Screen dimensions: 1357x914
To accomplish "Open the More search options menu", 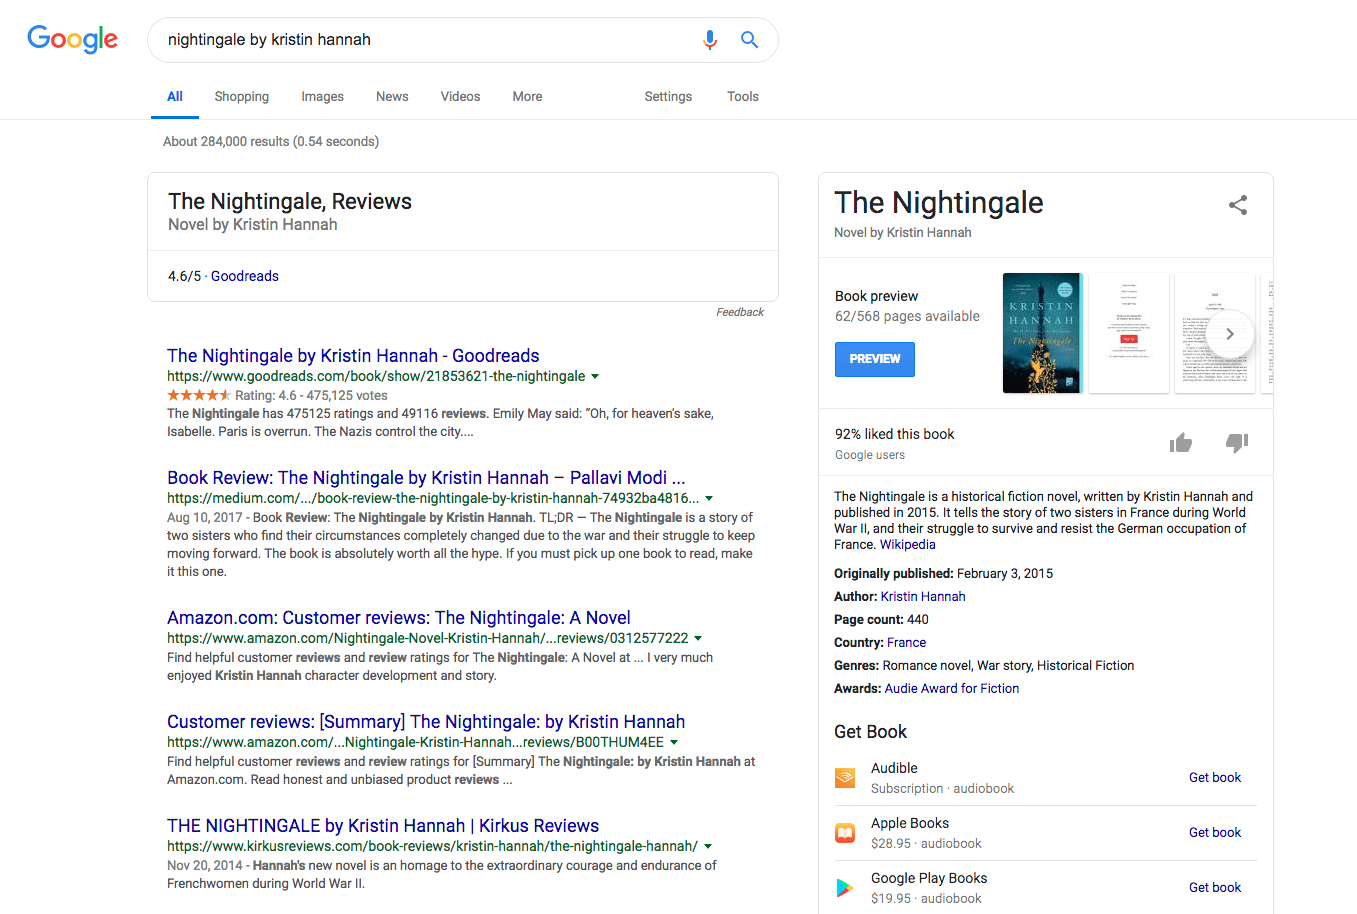I will point(527,97).
